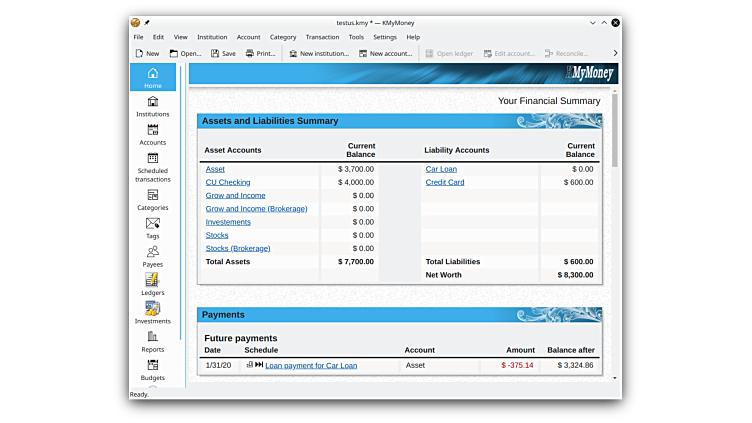Open the Transaction menu
The image size is (752, 423).
[x=322, y=37]
